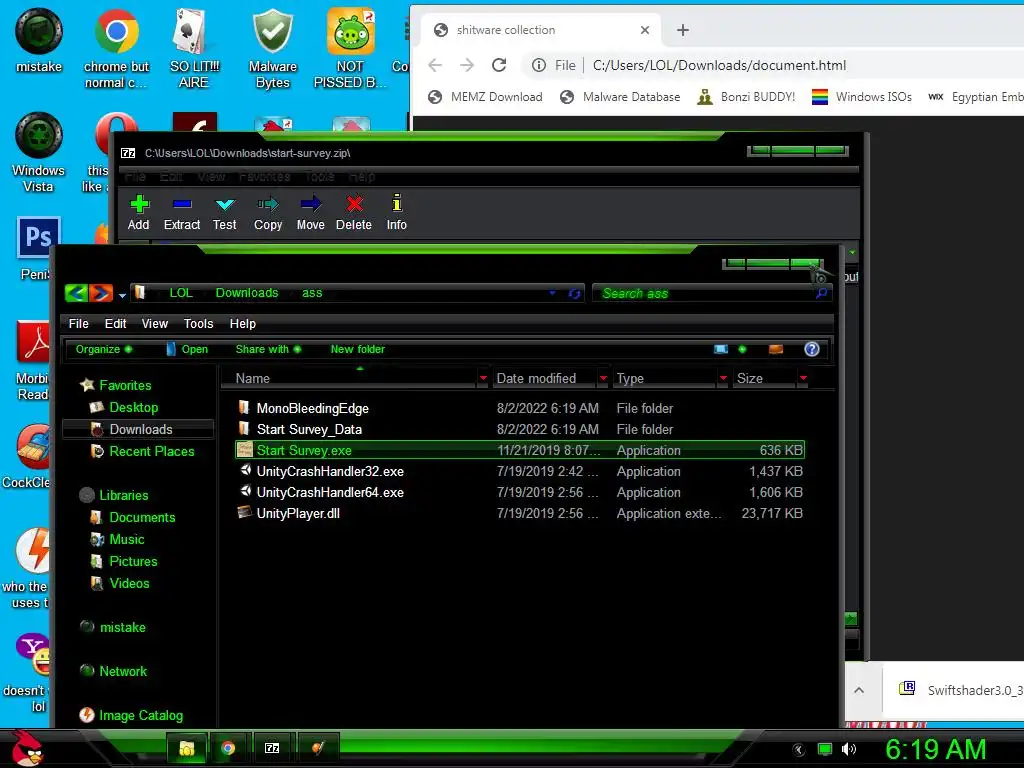Viewport: 1024px width, 768px height.
Task: Open Explorer help question mark icon
Action: pos(812,349)
